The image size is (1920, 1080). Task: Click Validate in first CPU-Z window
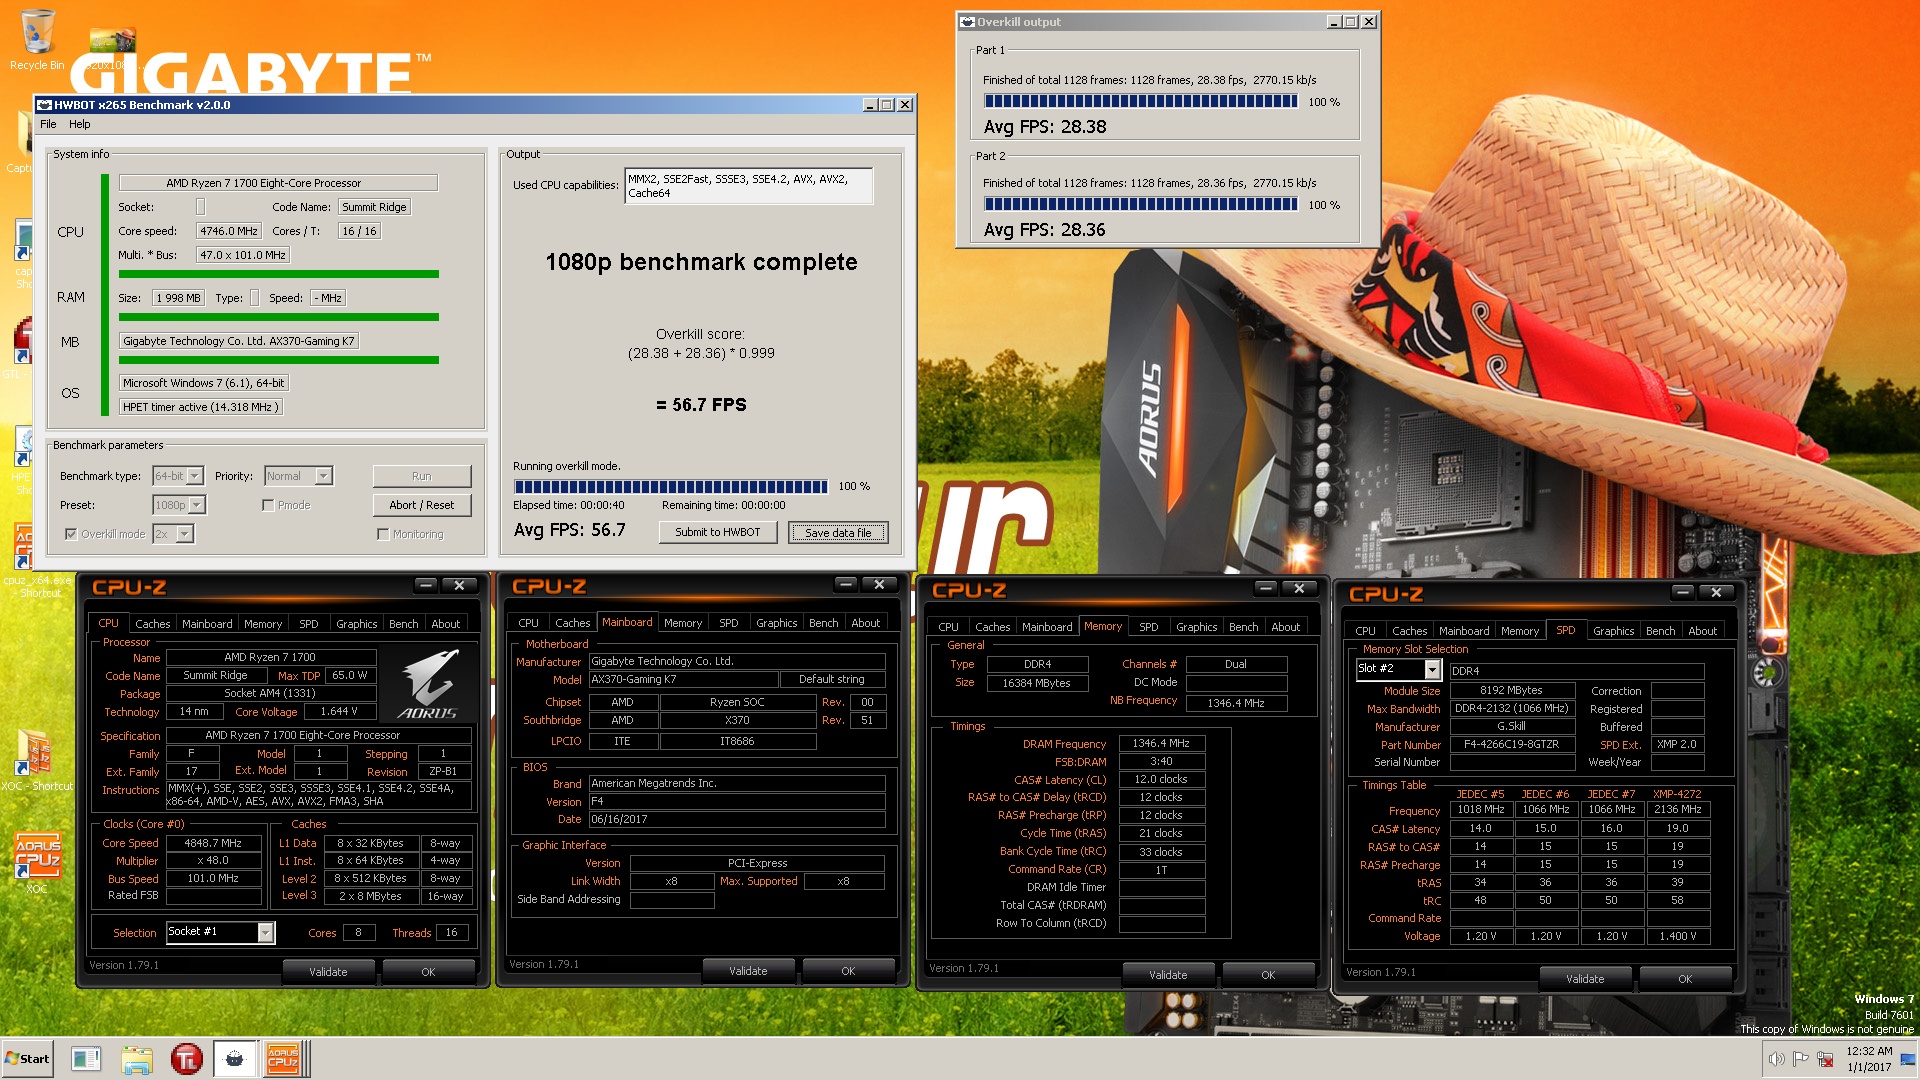[328, 972]
